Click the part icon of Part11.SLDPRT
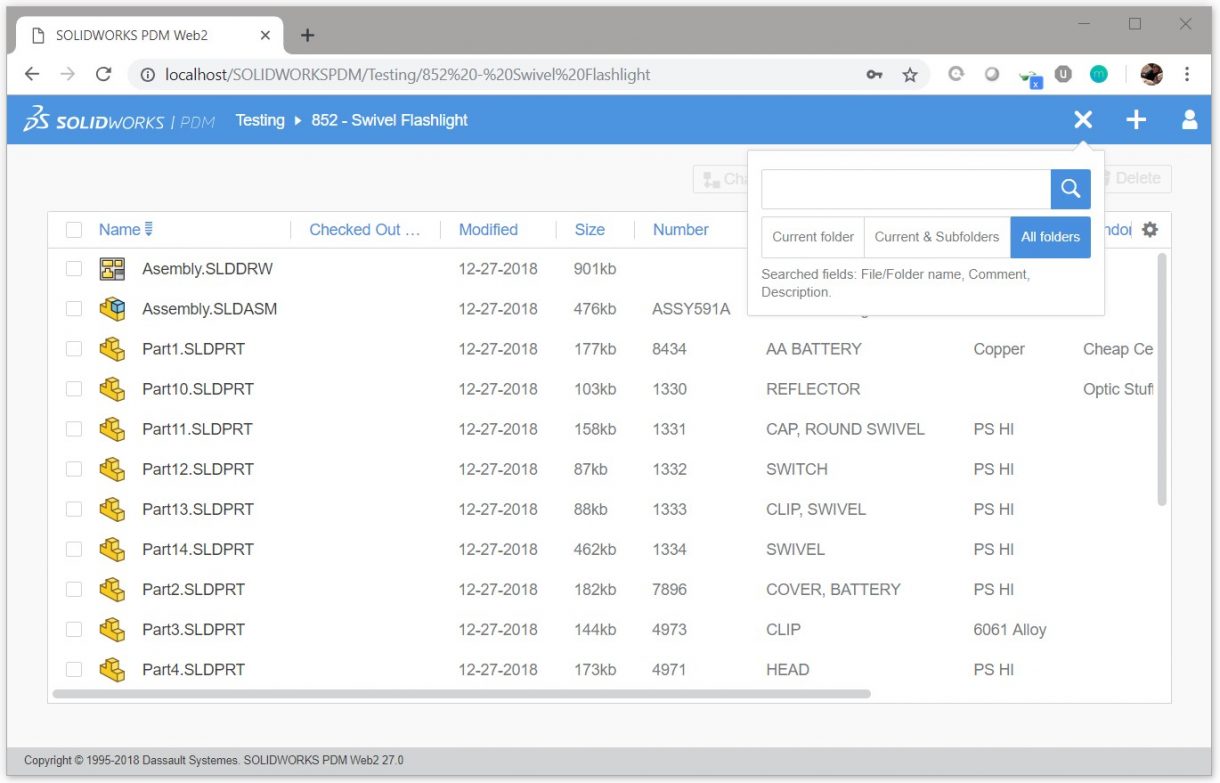Viewport: 1220px width, 783px height. pos(112,429)
